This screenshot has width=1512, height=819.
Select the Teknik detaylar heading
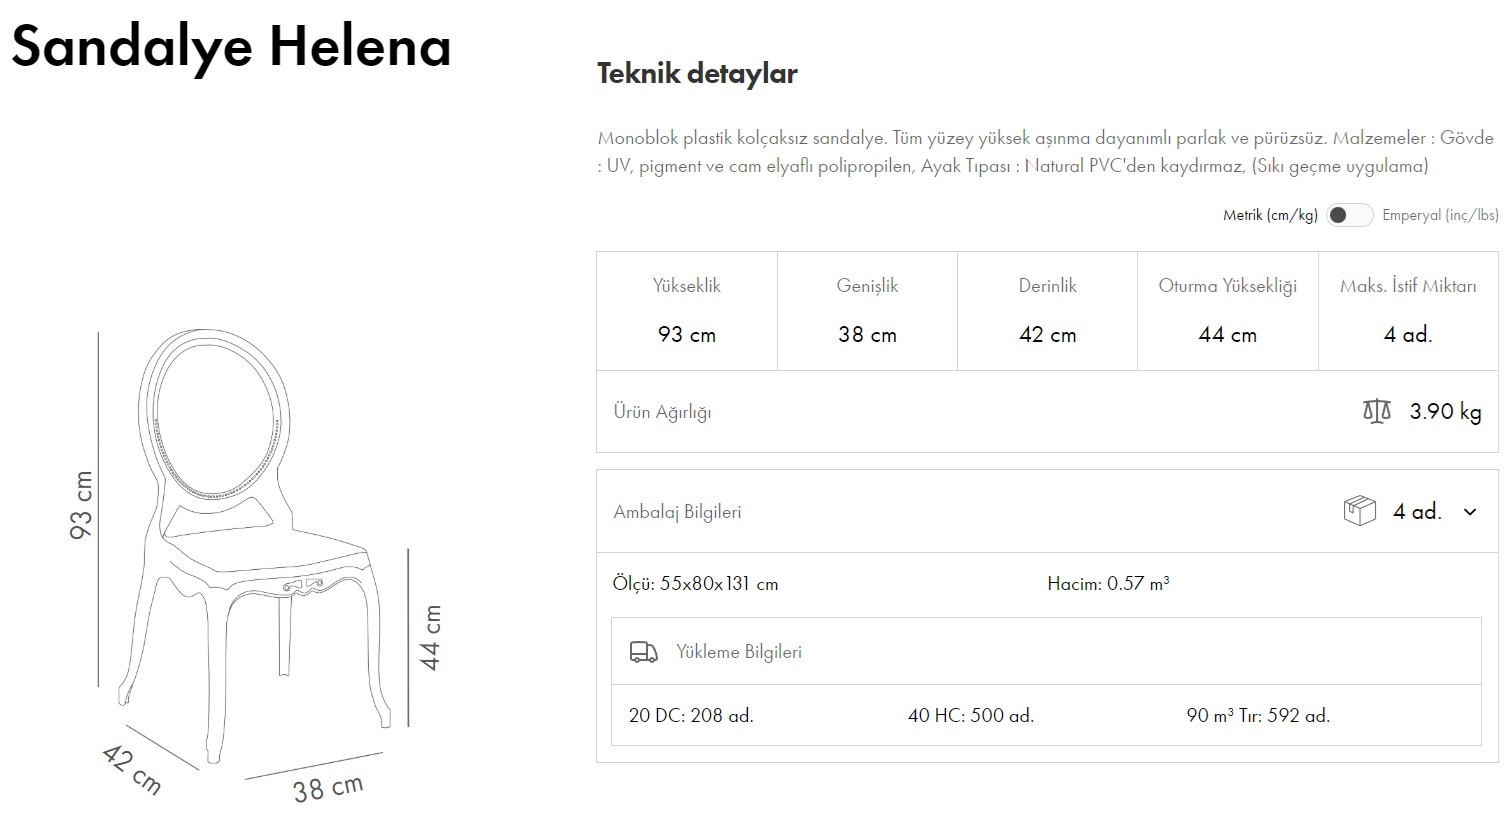pyautogui.click(x=697, y=73)
